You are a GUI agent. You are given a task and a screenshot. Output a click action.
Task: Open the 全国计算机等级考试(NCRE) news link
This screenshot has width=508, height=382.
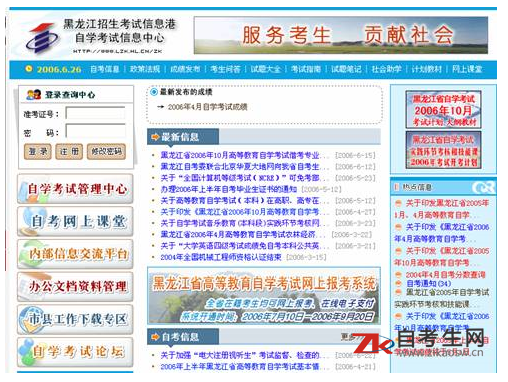tap(245, 178)
